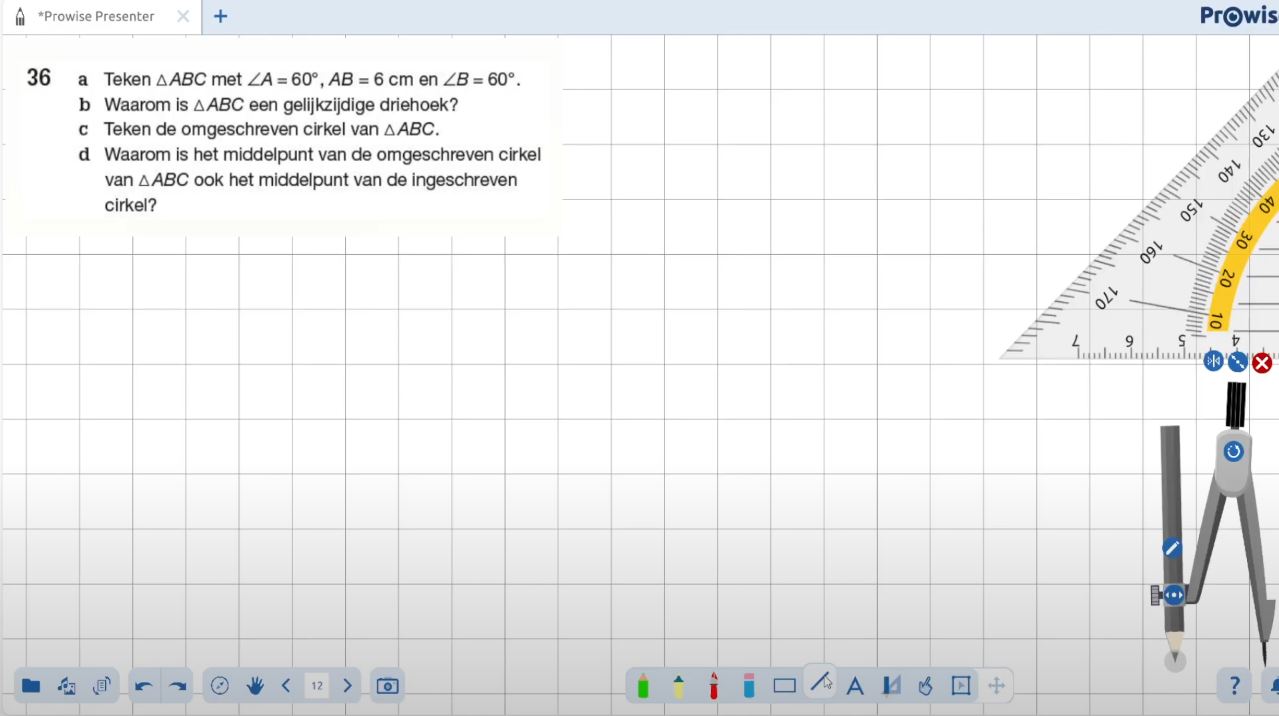The image size is (1279, 716).
Task: Choose the eraser tool
Action: [749, 685]
